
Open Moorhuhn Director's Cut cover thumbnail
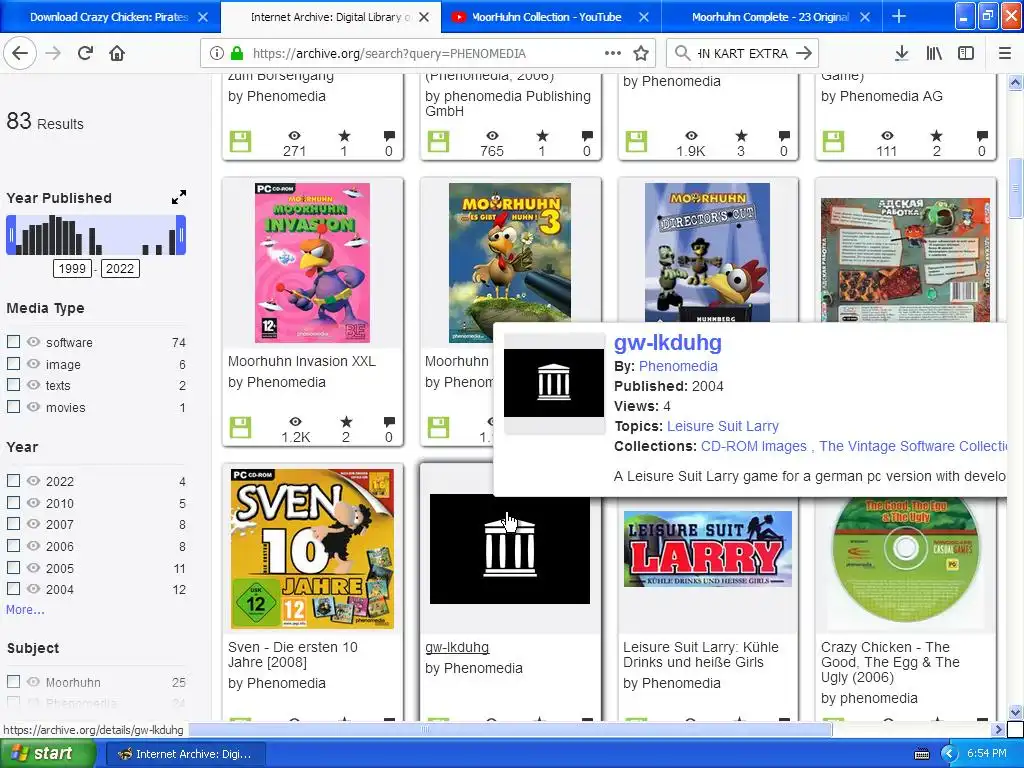pyautogui.click(x=707, y=252)
